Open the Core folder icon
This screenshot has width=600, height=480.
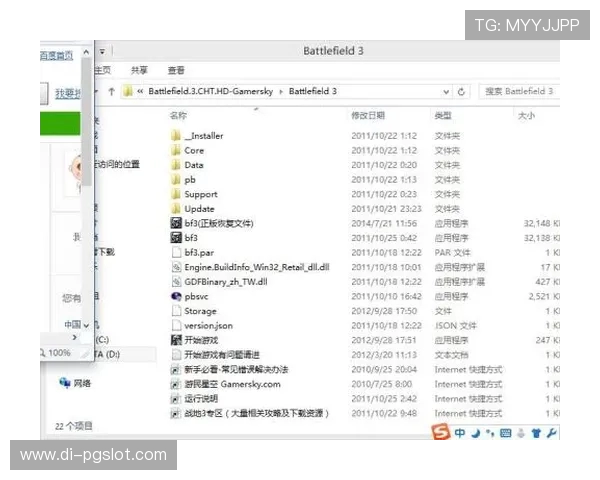[176, 150]
